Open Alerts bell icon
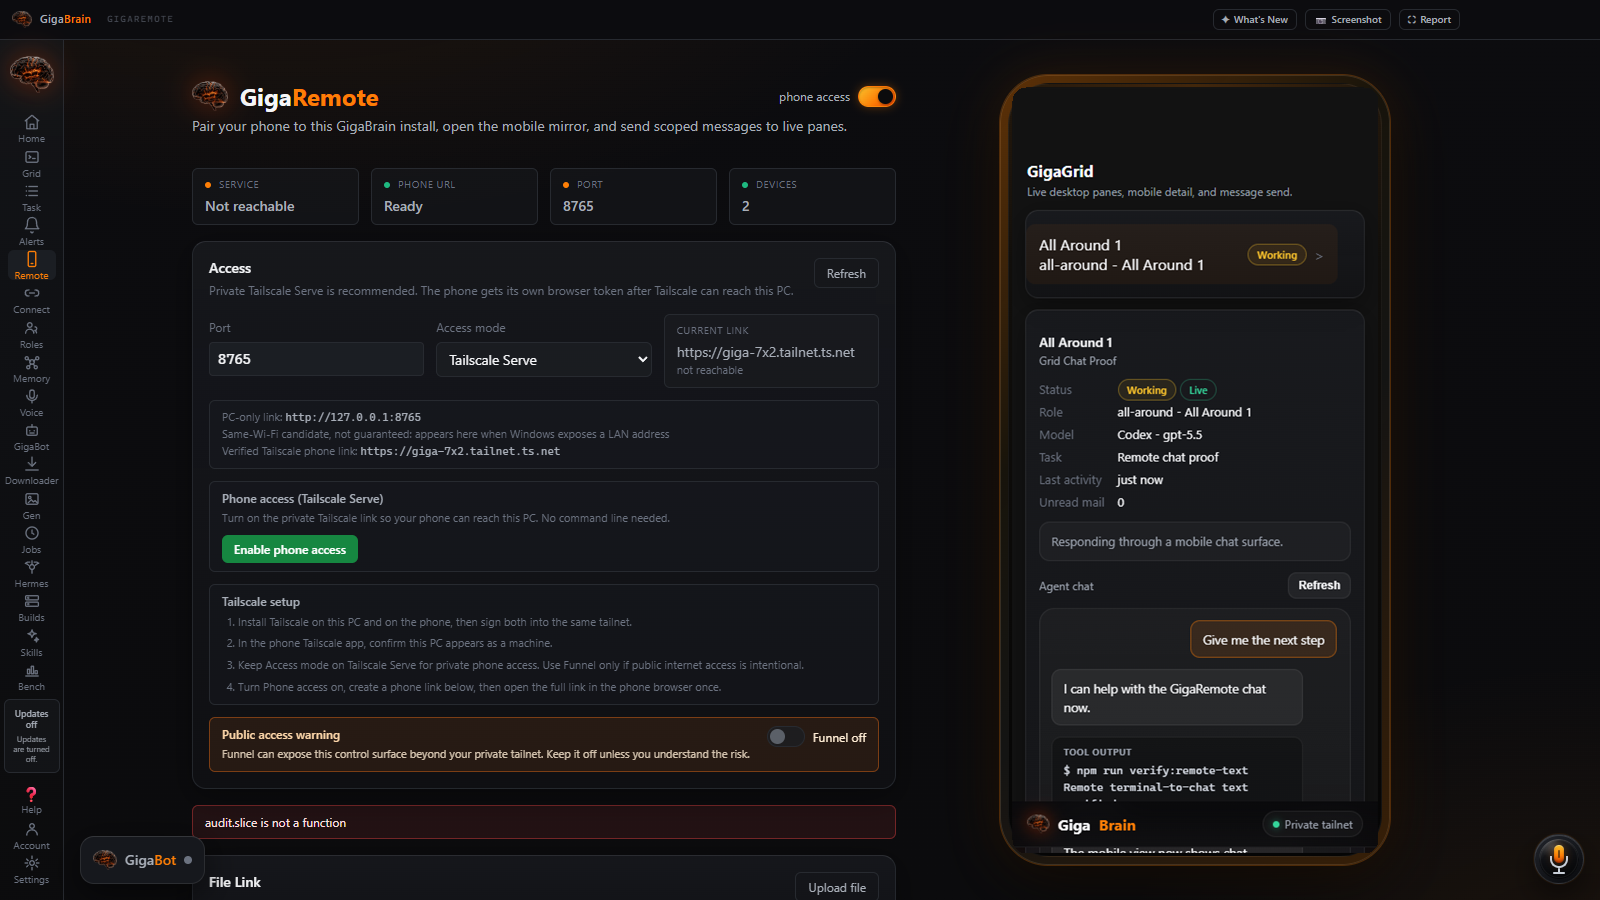The image size is (1600, 900). click(x=31, y=231)
